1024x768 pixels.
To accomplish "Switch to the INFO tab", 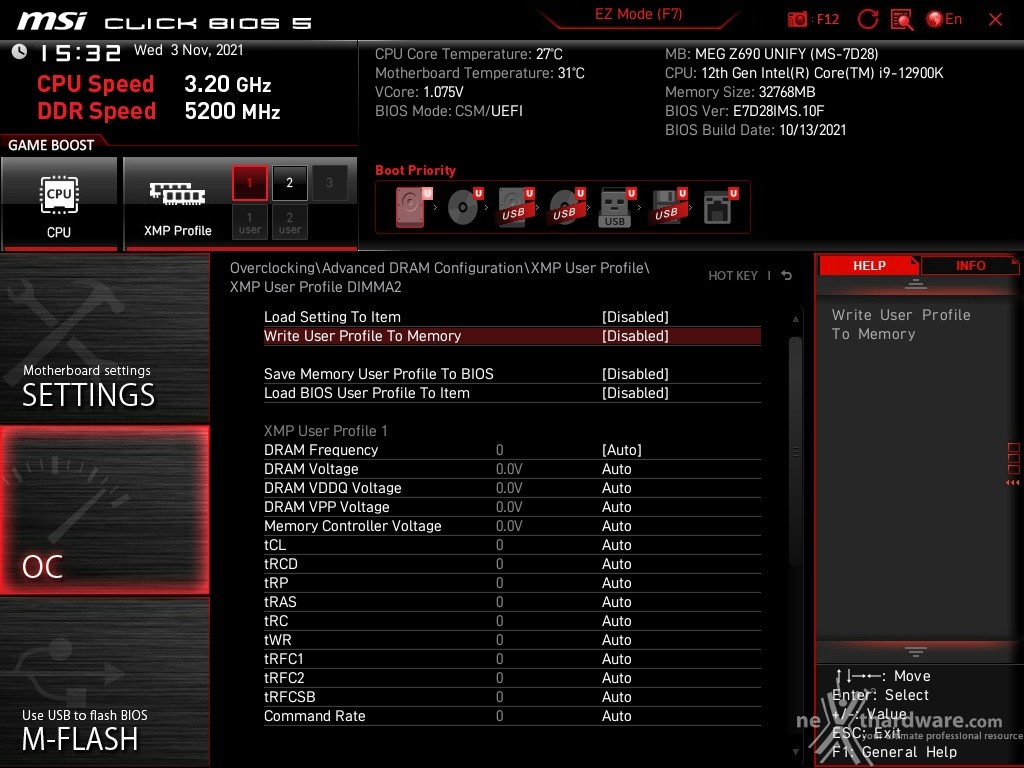I will tap(970, 266).
